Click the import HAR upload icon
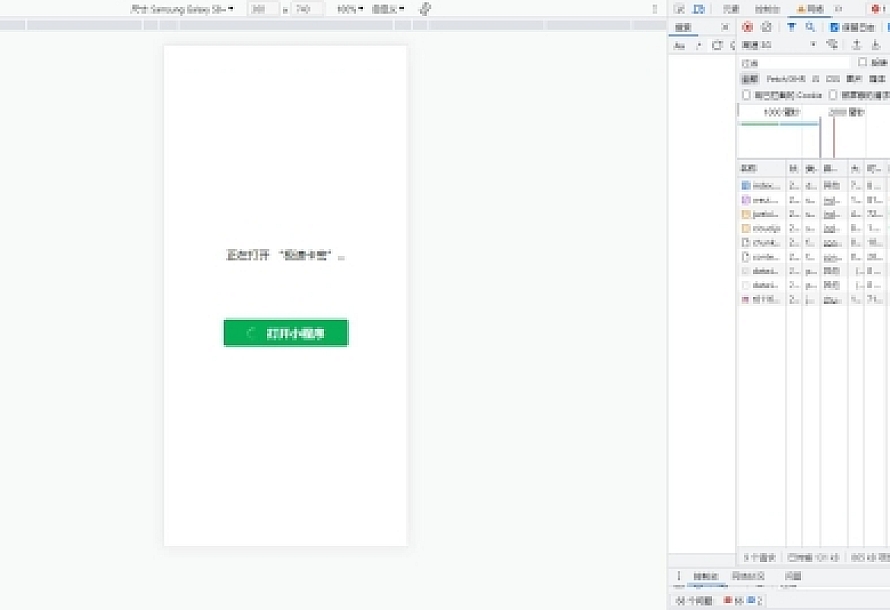The width and height of the screenshot is (890, 610). [x=856, y=45]
